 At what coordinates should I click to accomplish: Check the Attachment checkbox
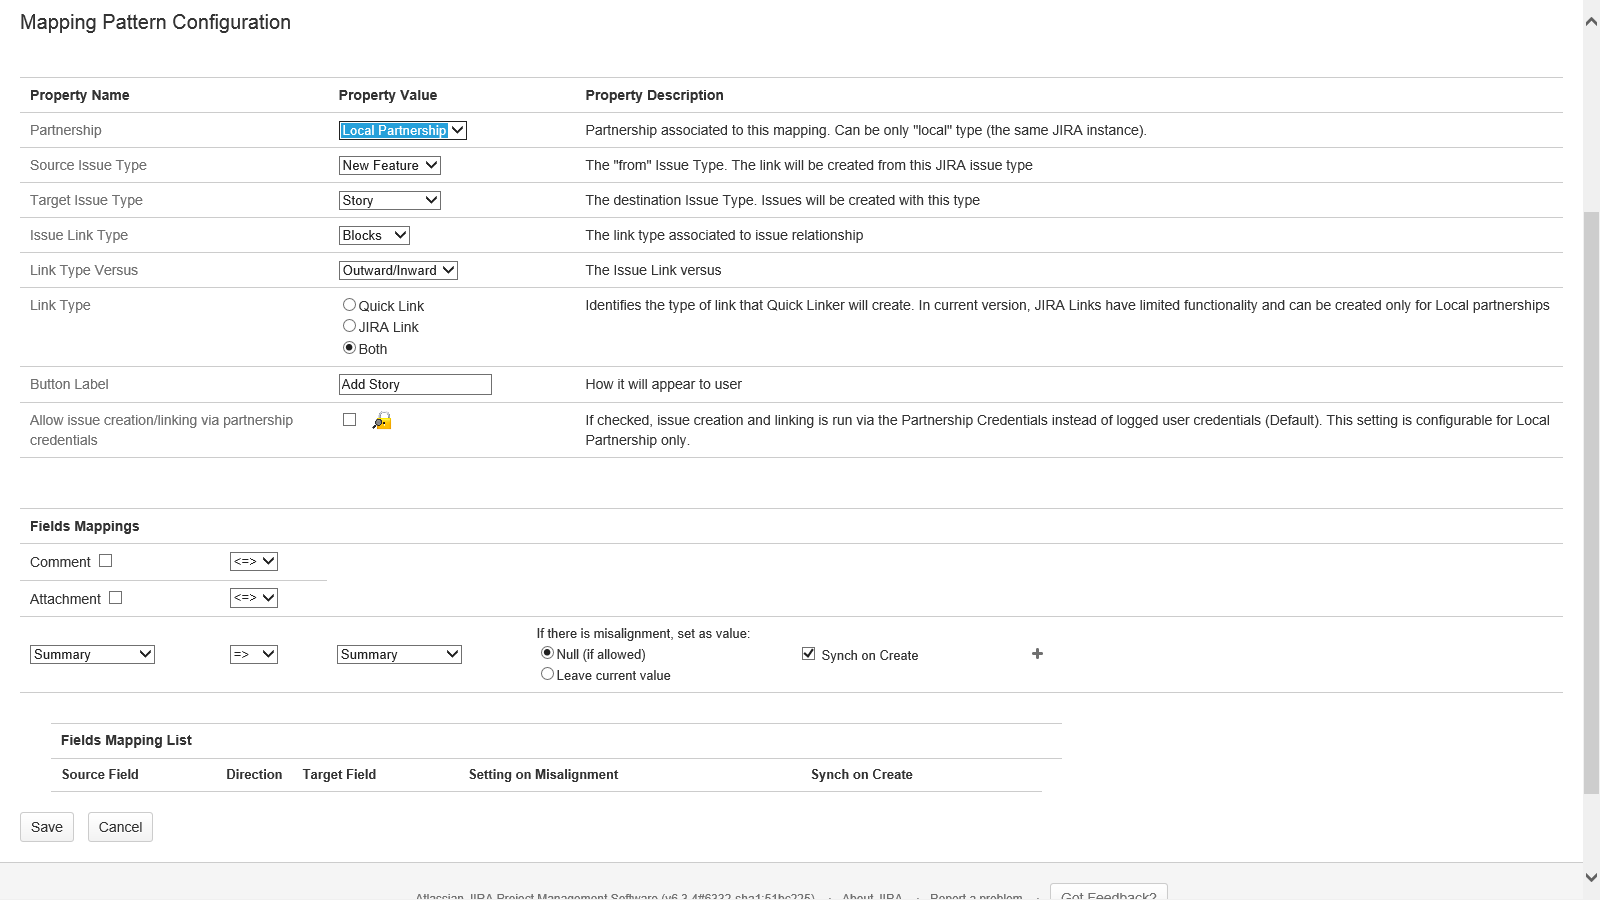116,598
